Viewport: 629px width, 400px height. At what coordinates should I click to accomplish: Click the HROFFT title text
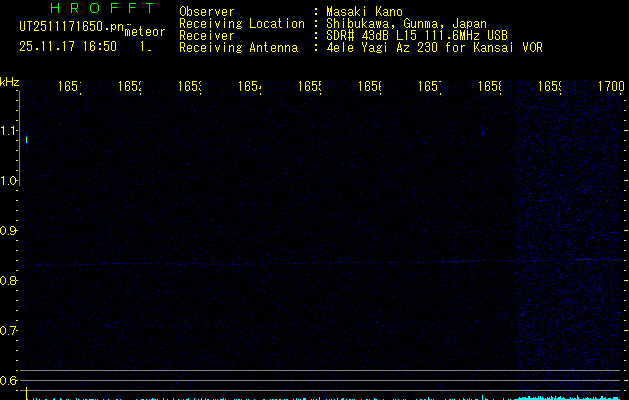click(103, 8)
